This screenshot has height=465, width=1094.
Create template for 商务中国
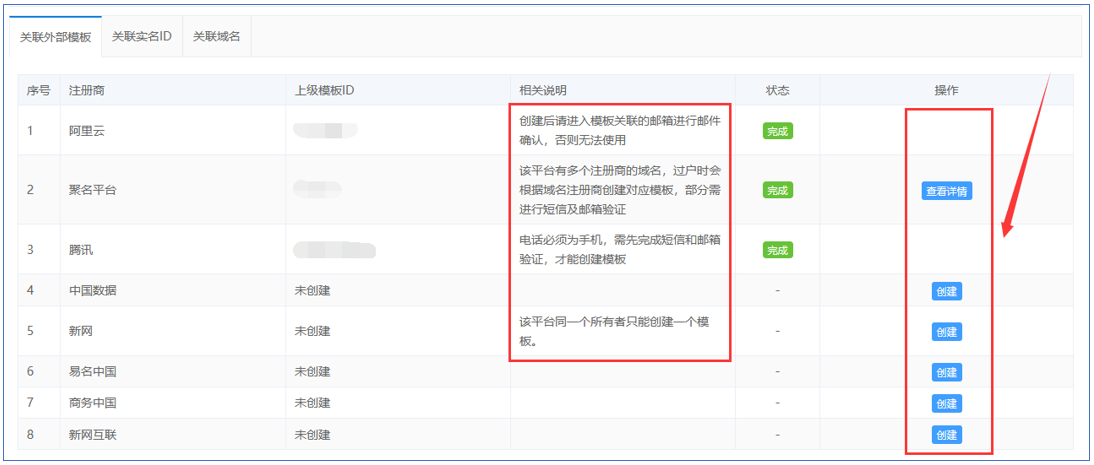pos(946,404)
